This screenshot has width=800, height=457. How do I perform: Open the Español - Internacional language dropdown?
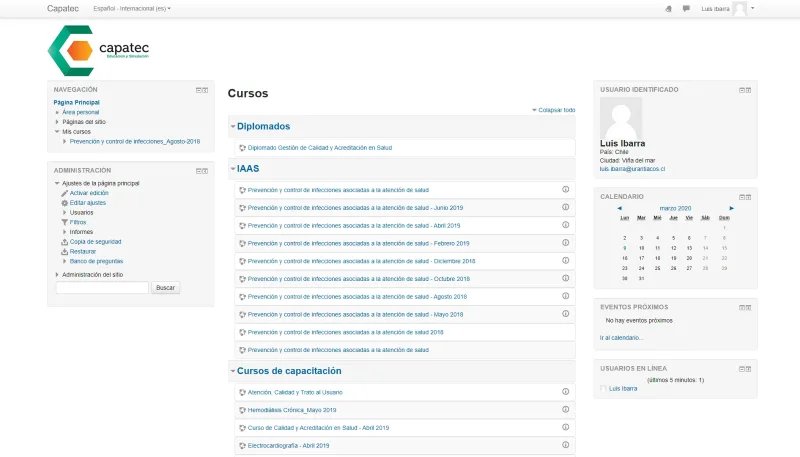[x=132, y=9]
